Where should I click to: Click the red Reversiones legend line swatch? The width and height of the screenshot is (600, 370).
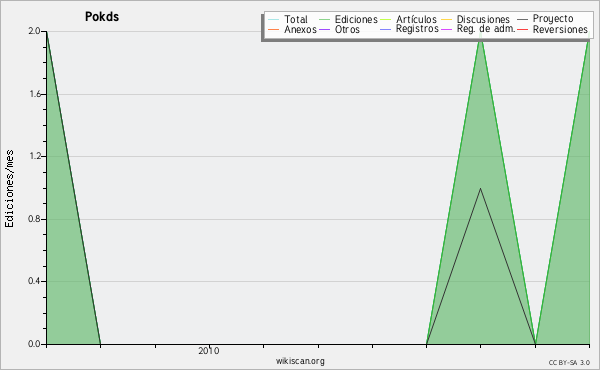pyautogui.click(x=523, y=29)
